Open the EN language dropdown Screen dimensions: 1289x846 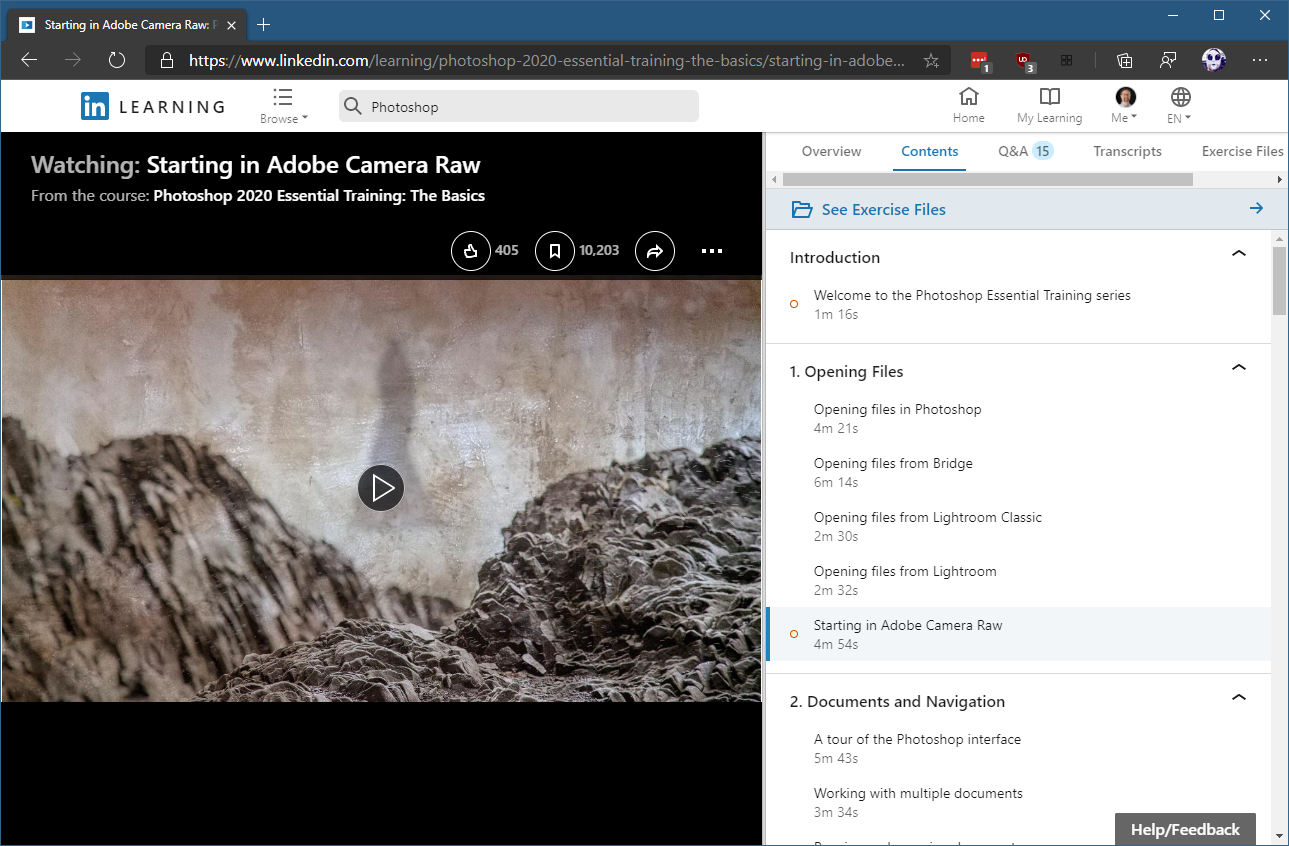(x=1179, y=104)
